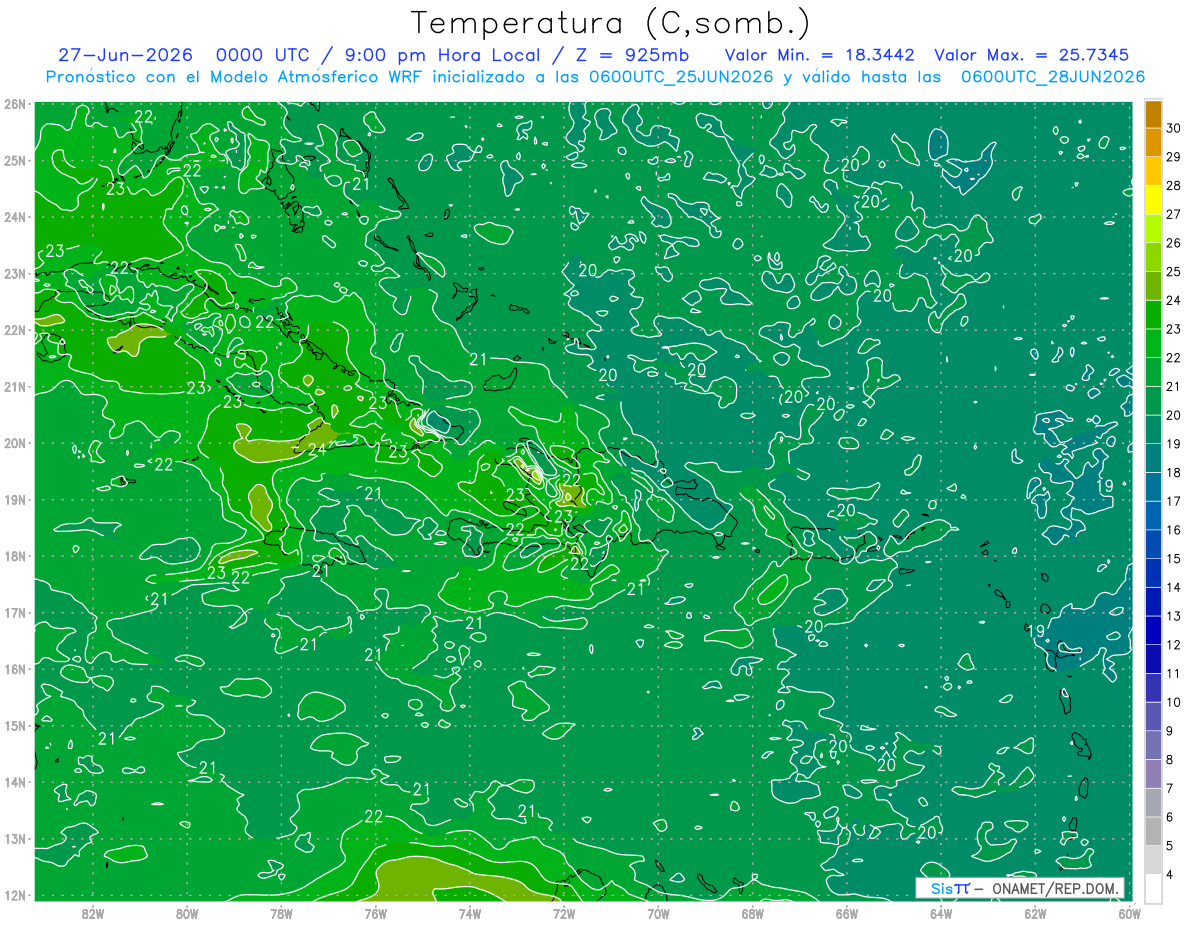Click longitude axis label 80W

pos(187,913)
